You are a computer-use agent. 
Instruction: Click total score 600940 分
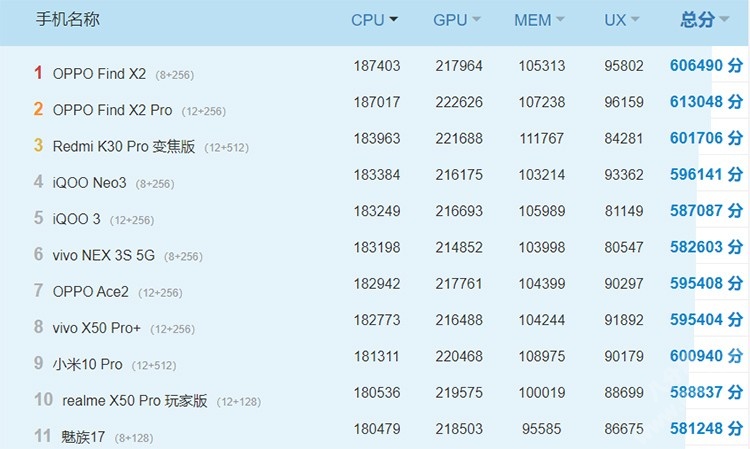pos(706,356)
